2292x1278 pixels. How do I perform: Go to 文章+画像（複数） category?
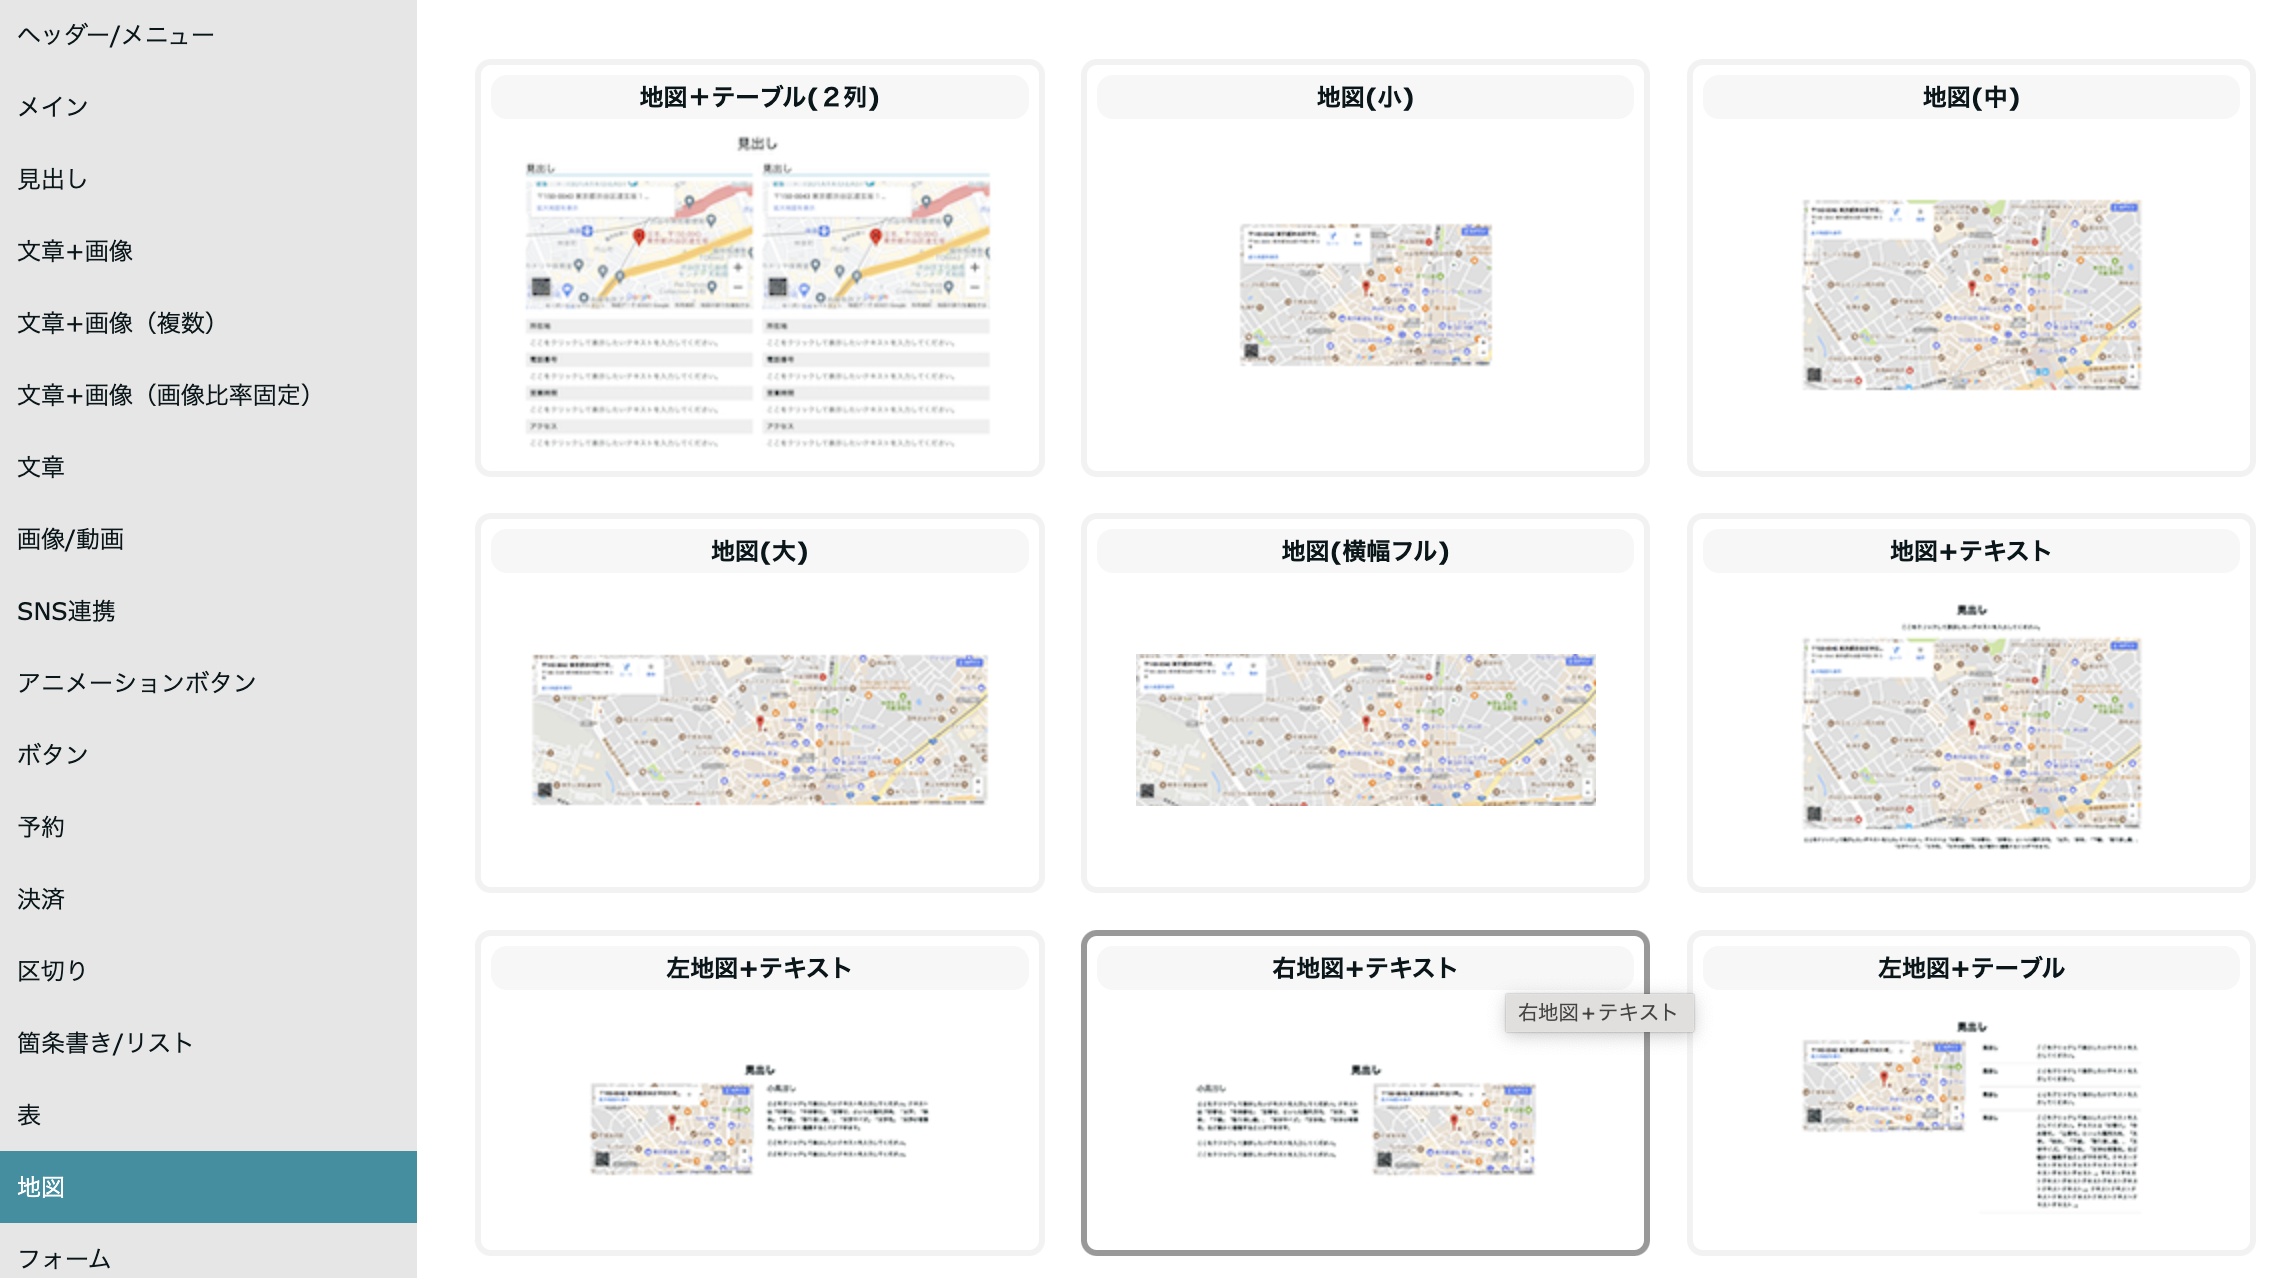(x=116, y=323)
